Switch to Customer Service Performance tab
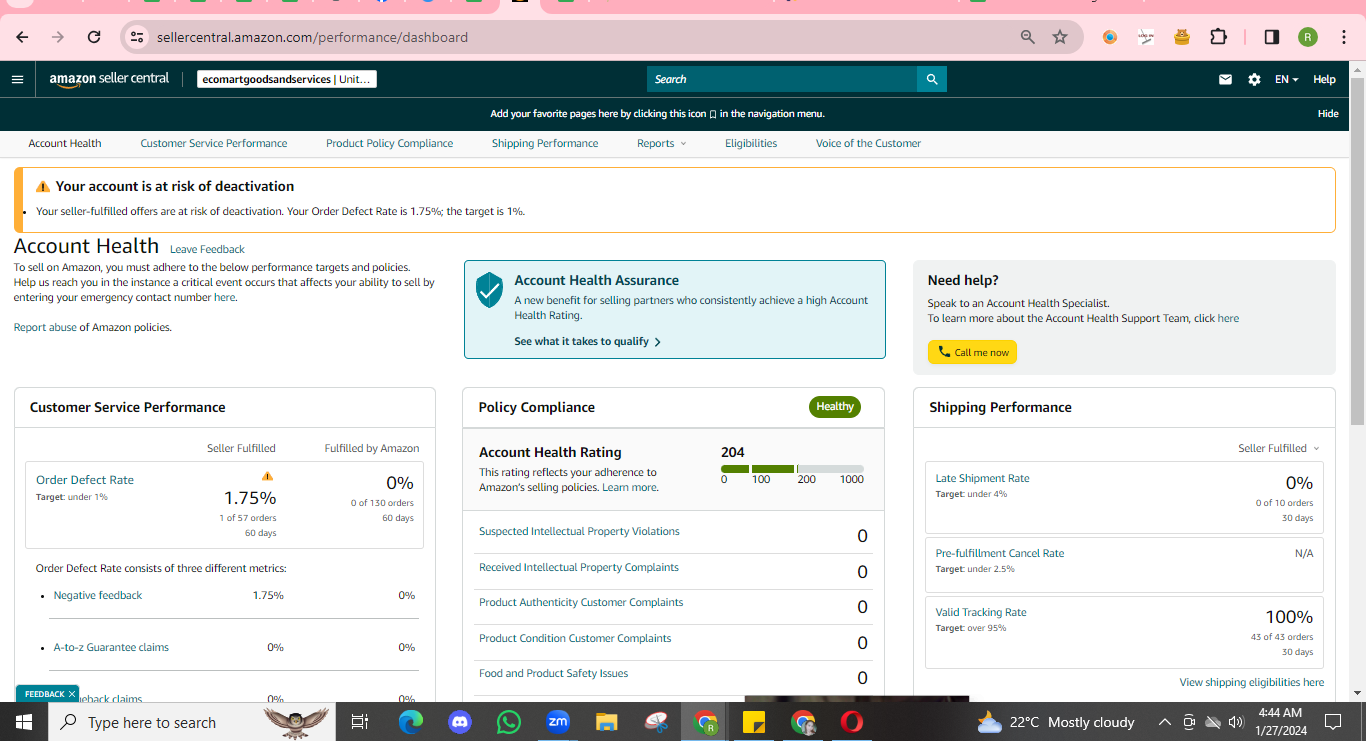The image size is (1366, 741). pyautogui.click(x=214, y=143)
